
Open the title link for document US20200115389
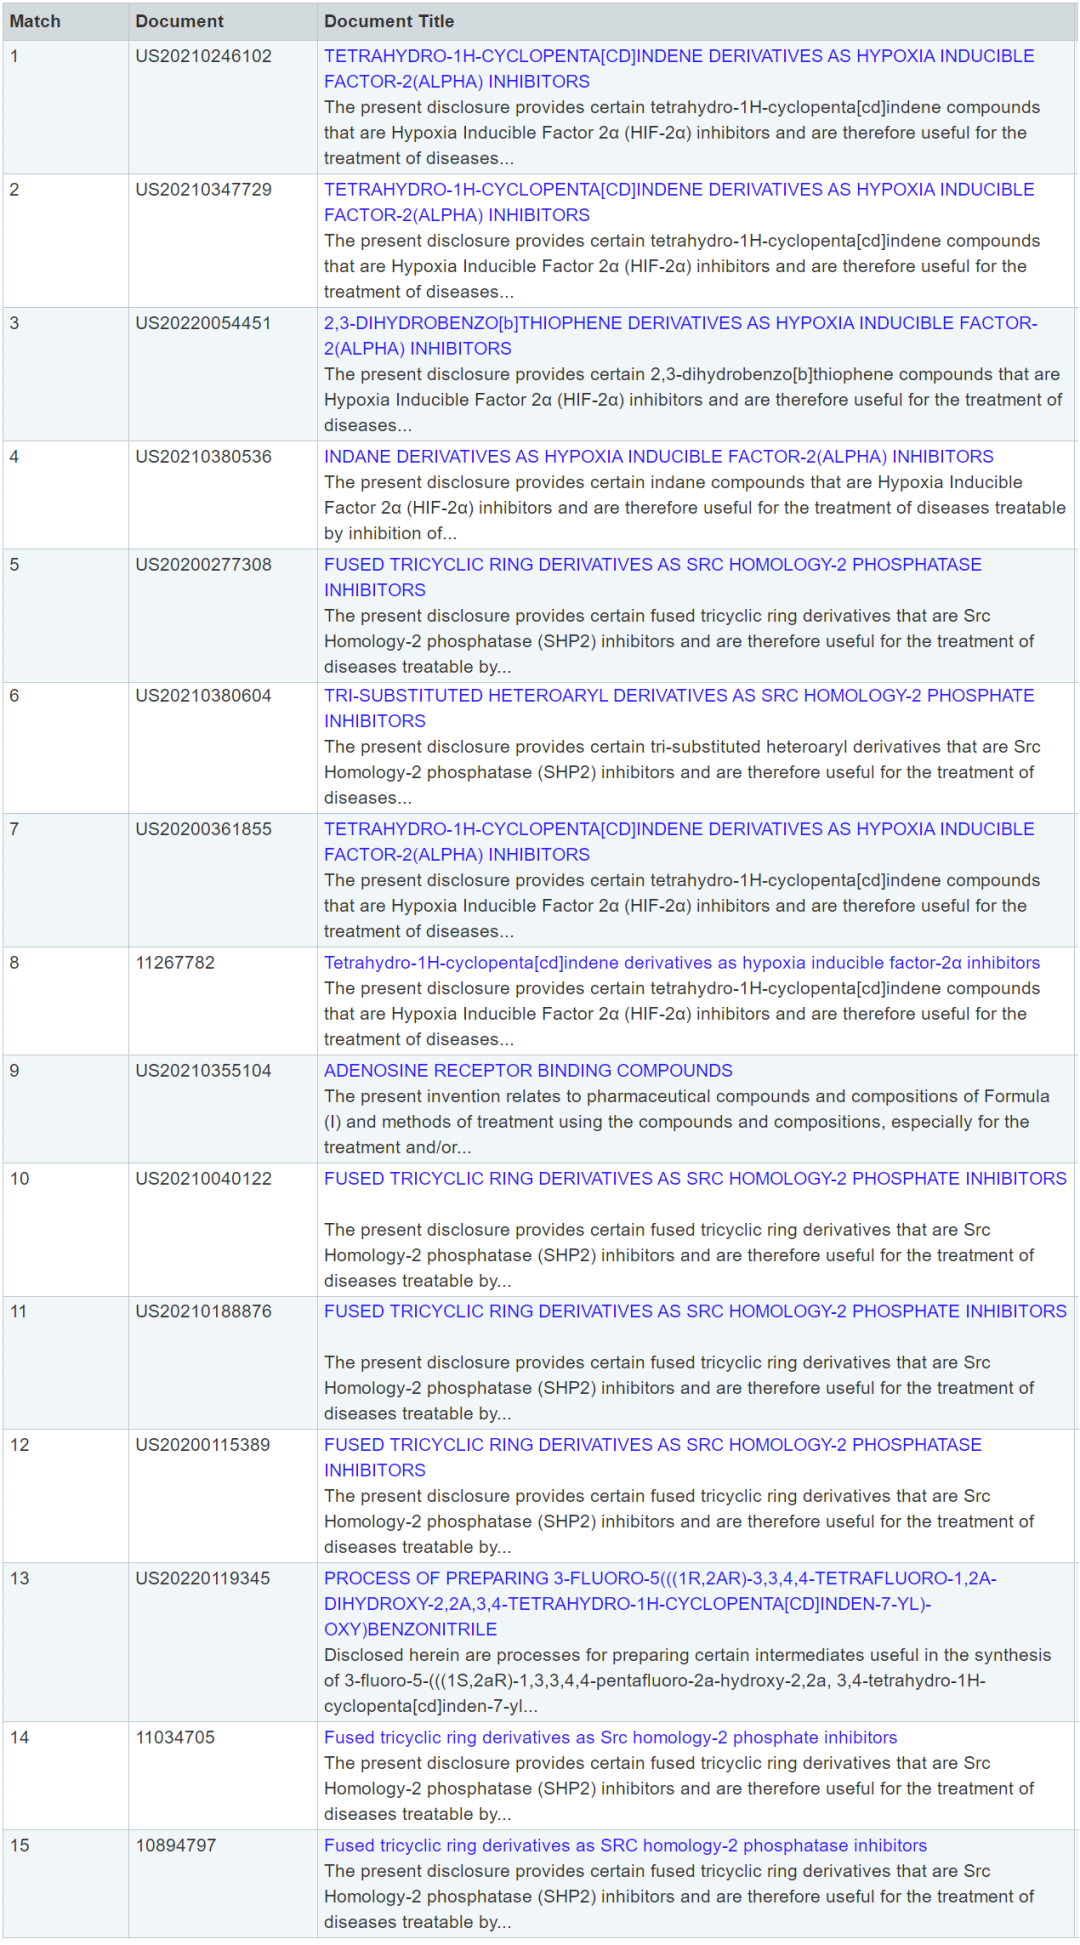tap(653, 1458)
